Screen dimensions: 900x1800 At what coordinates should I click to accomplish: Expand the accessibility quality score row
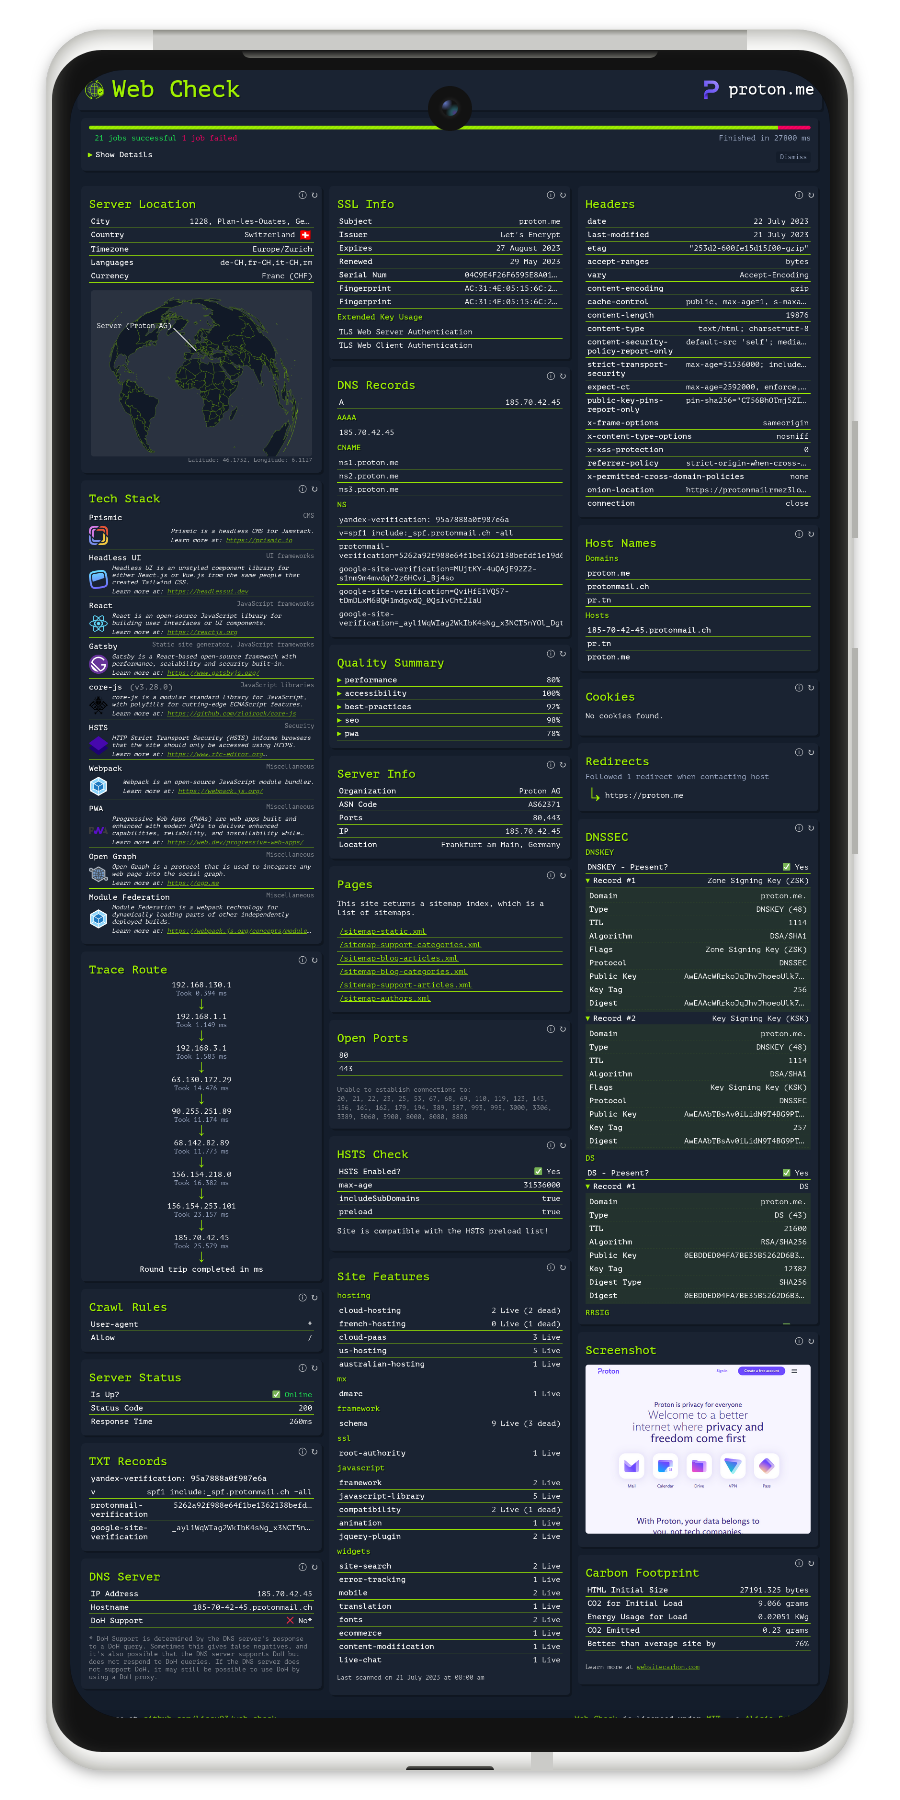click(375, 693)
